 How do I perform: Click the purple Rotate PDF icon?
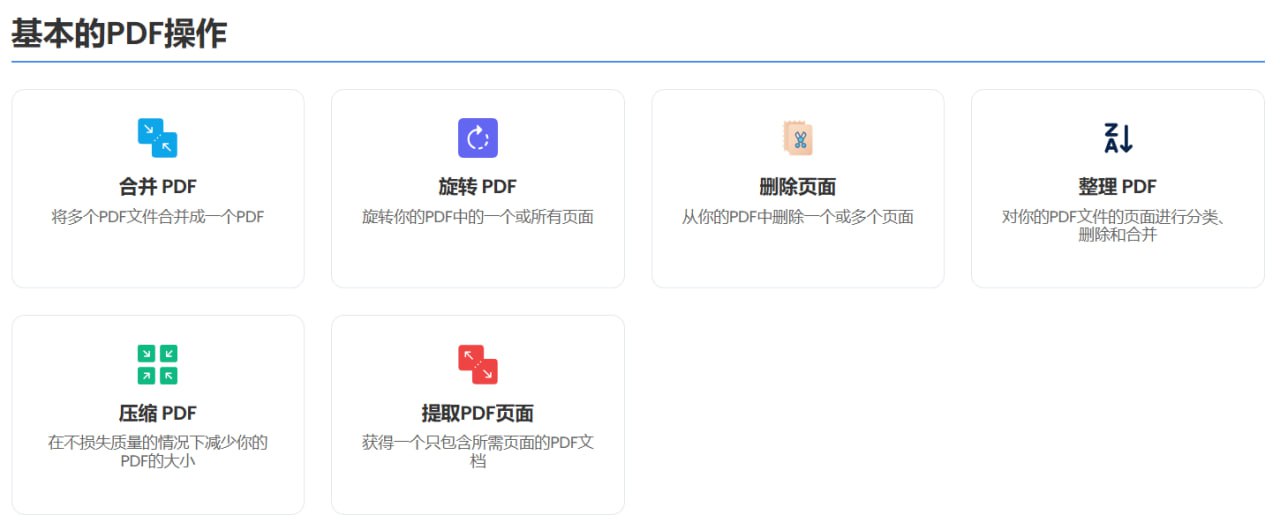point(477,138)
